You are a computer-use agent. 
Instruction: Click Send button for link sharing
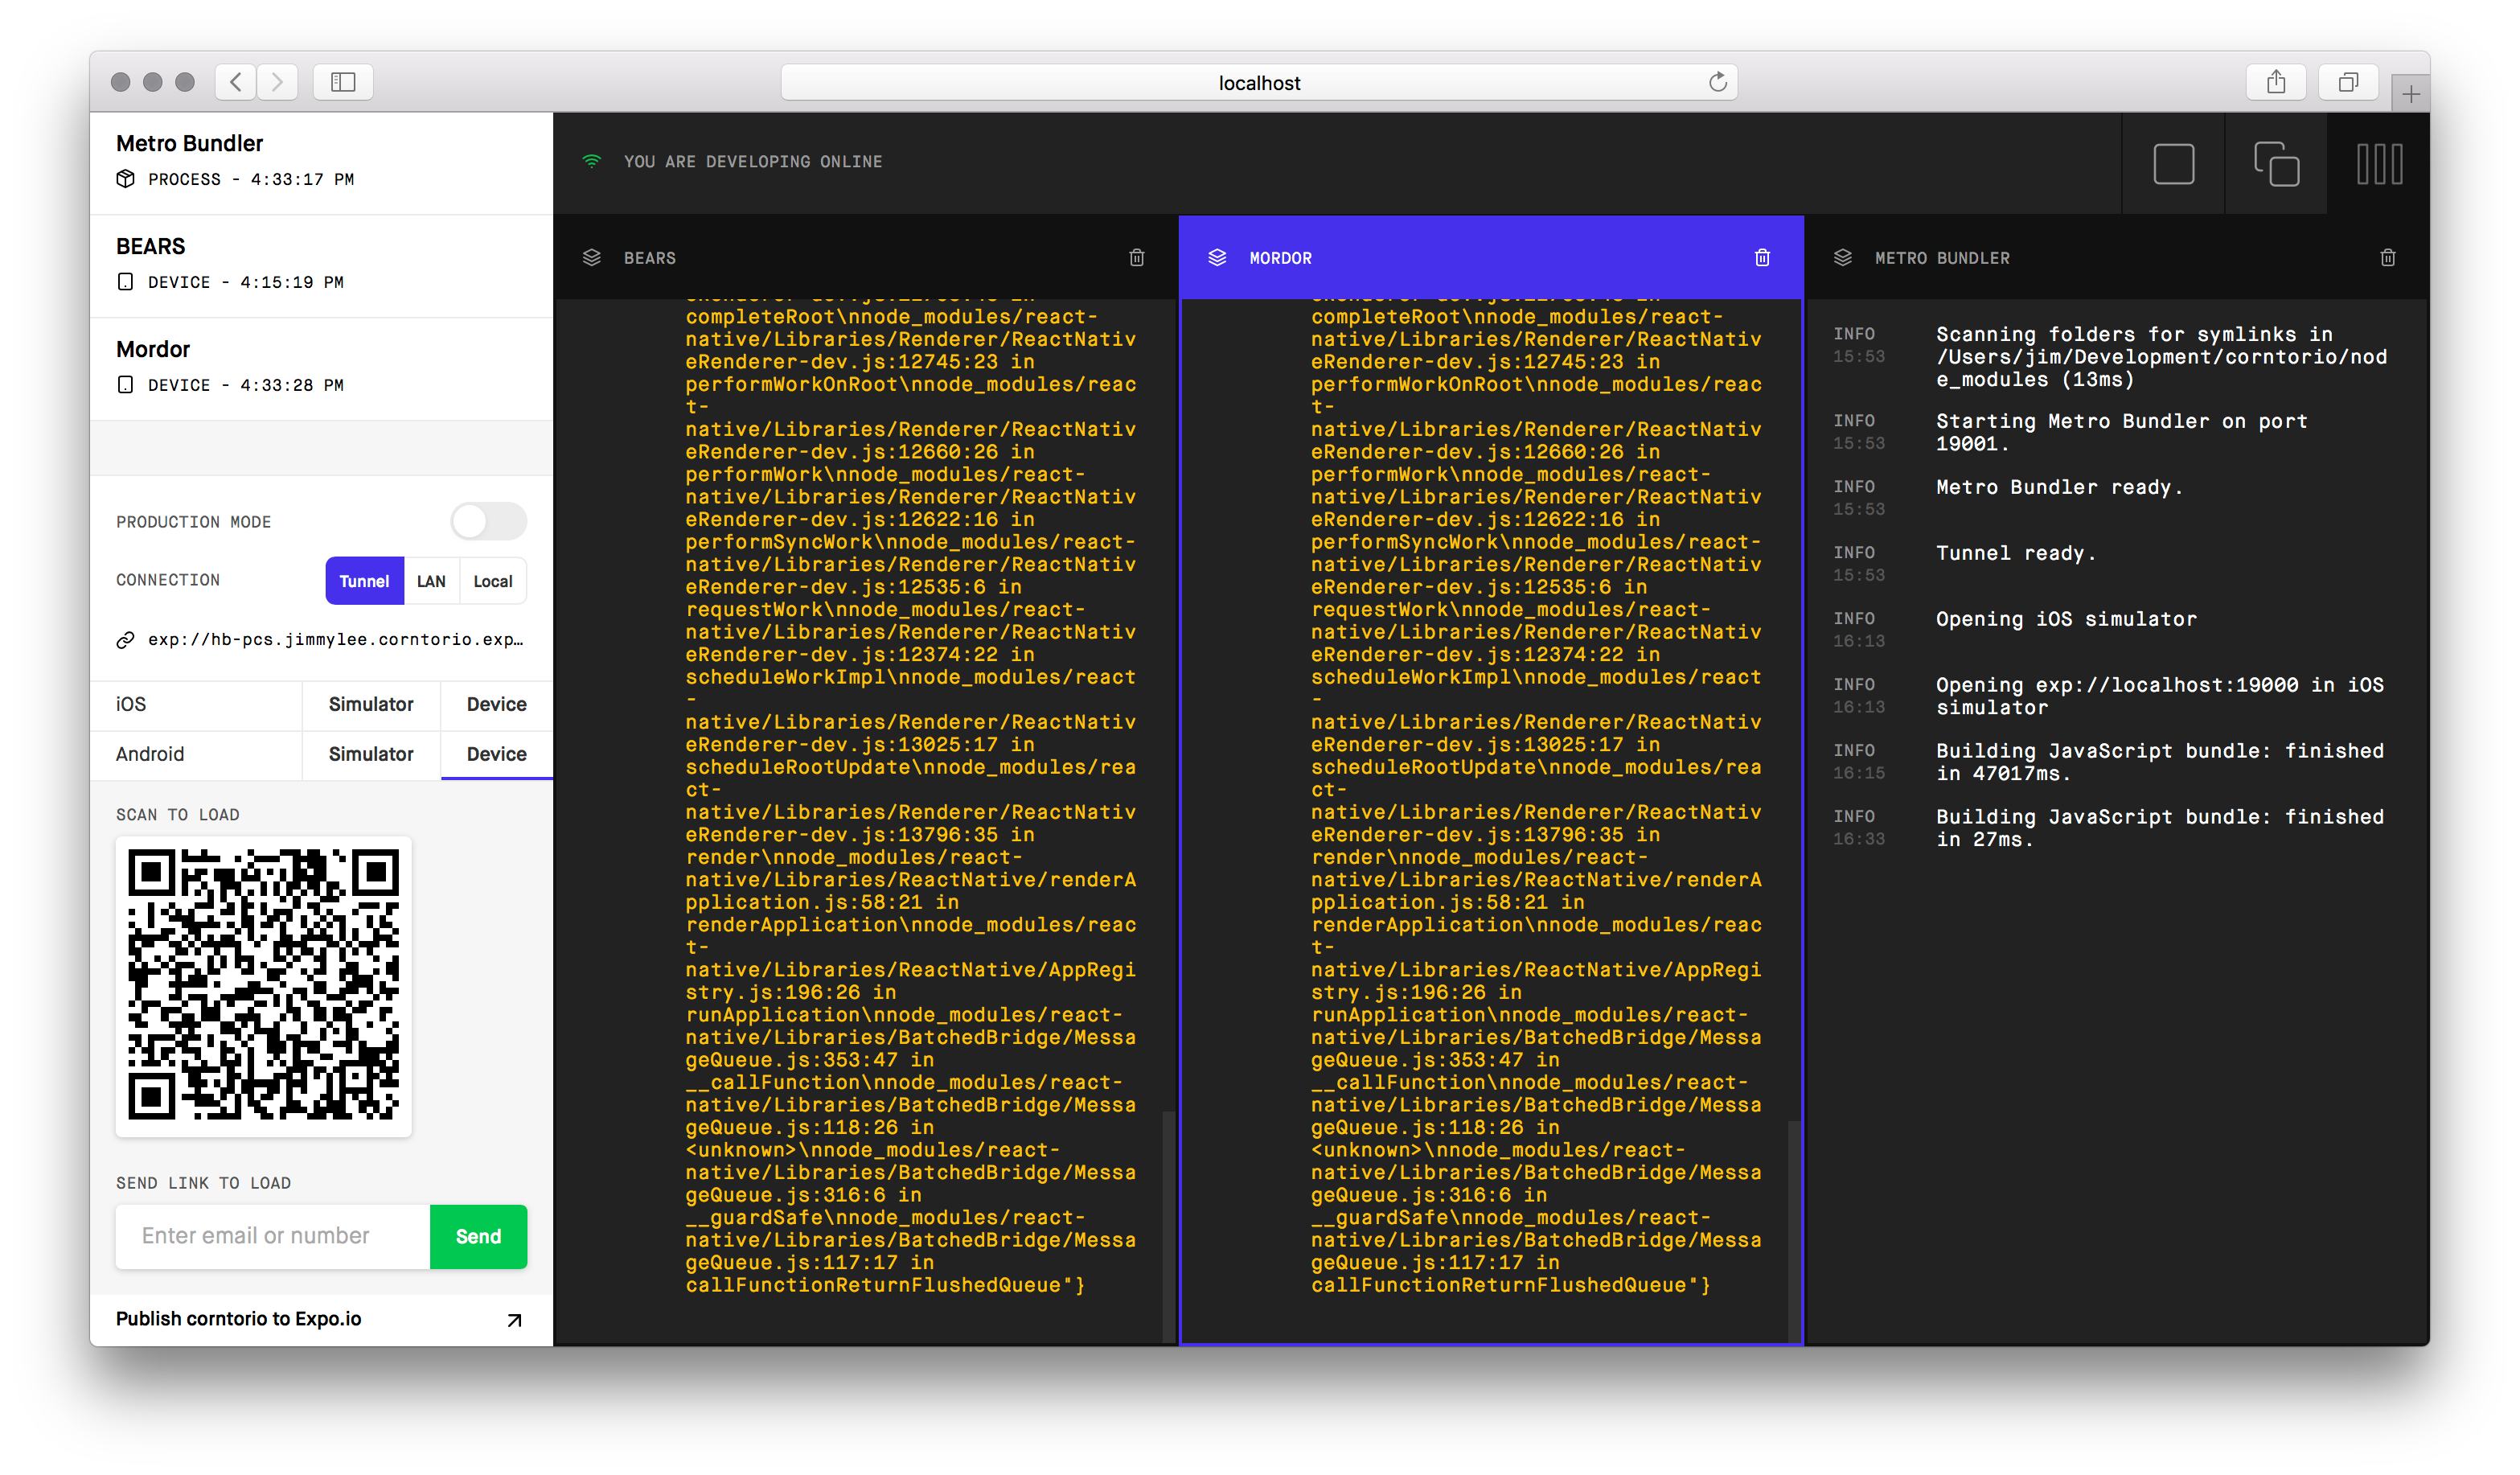pyautogui.click(x=479, y=1233)
